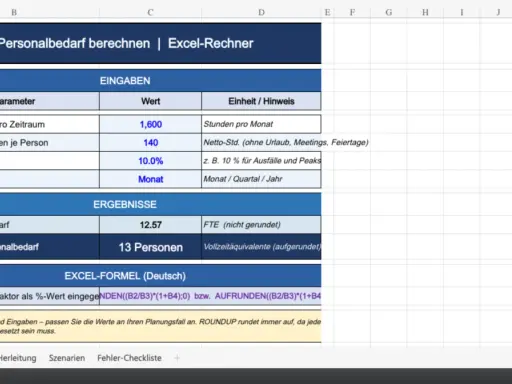Select the 'z. B. 10 % für Ausfälle' hint

(261, 161)
